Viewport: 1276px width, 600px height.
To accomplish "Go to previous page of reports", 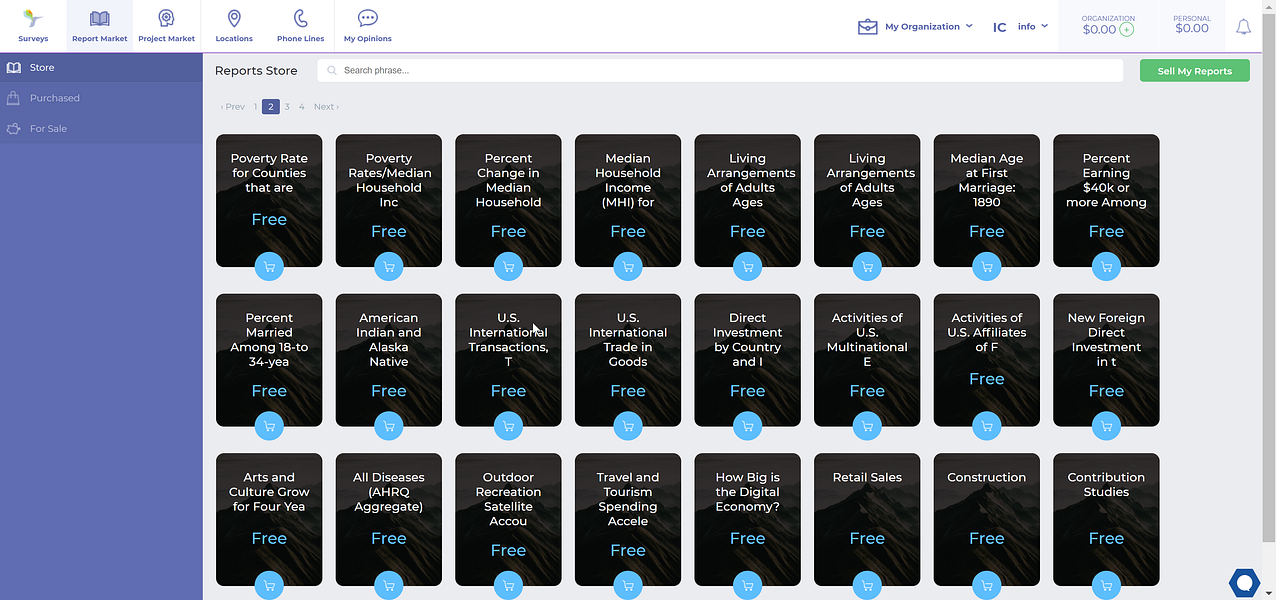I will point(232,107).
